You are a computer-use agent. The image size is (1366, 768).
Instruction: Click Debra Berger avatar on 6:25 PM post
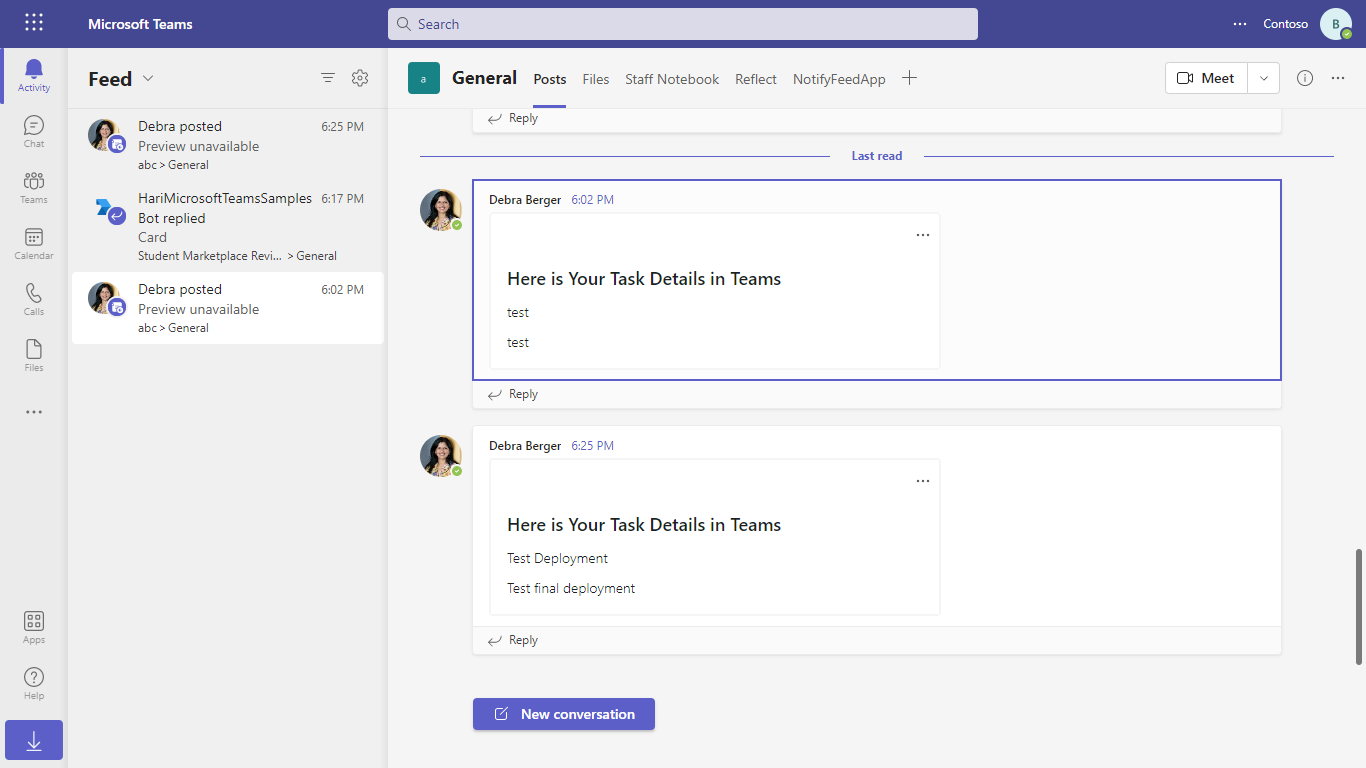coord(440,456)
